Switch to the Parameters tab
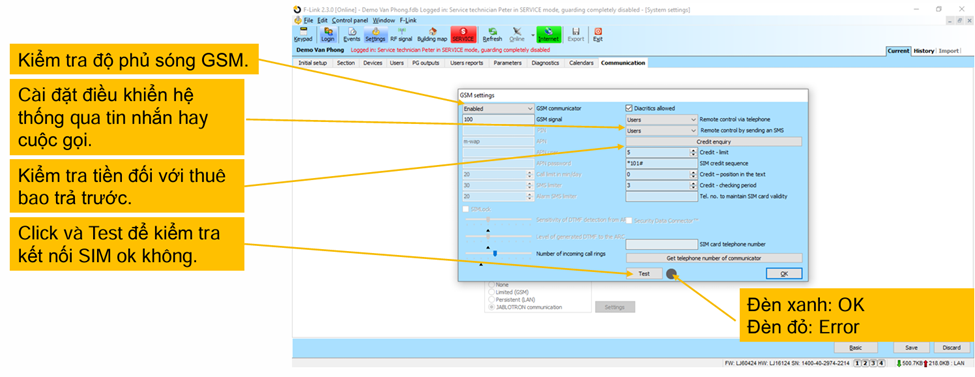975x377 pixels. [x=507, y=63]
